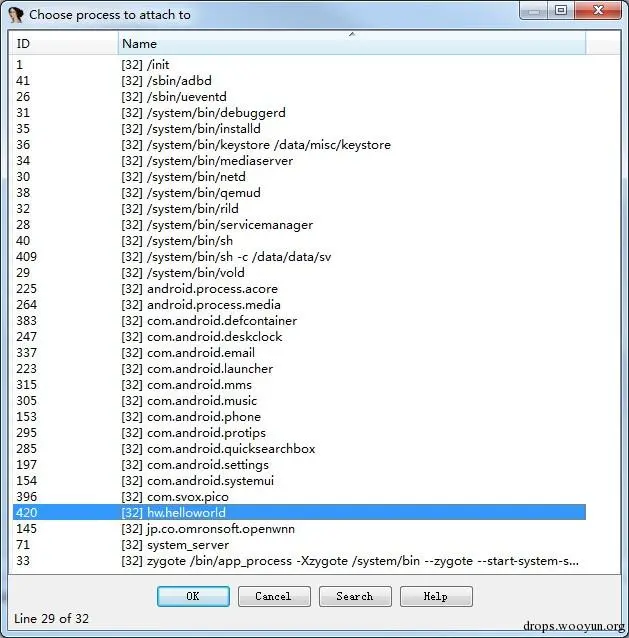Select the zygote /bin/app_process row
Screen dimensions: 629x638
pos(299,561)
